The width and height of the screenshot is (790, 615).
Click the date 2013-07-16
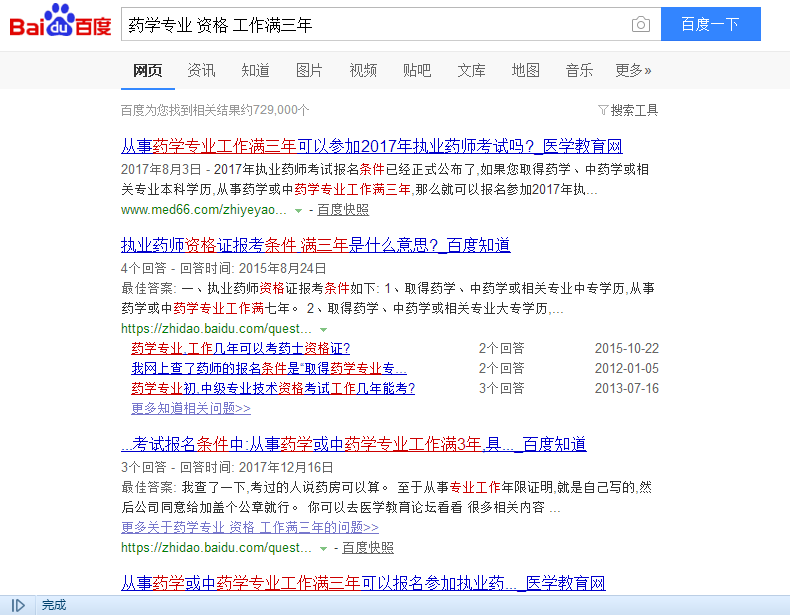627,388
